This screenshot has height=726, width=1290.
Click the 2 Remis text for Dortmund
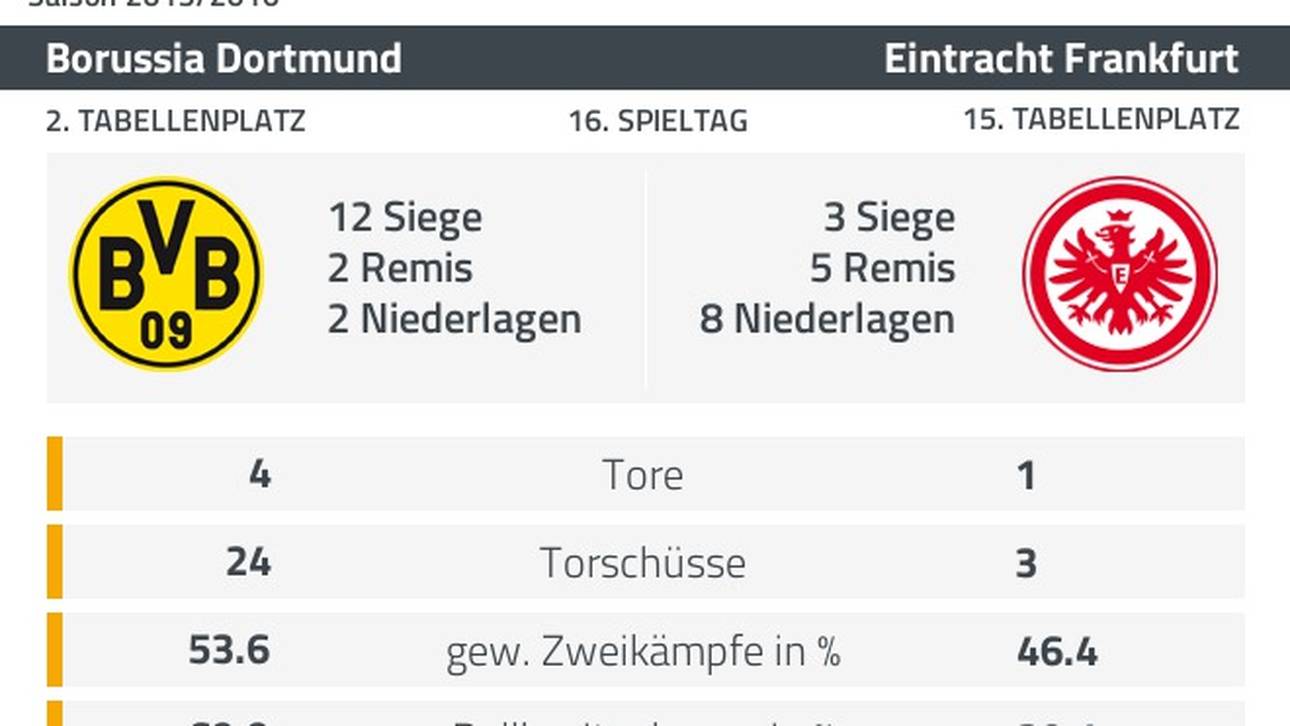400,268
